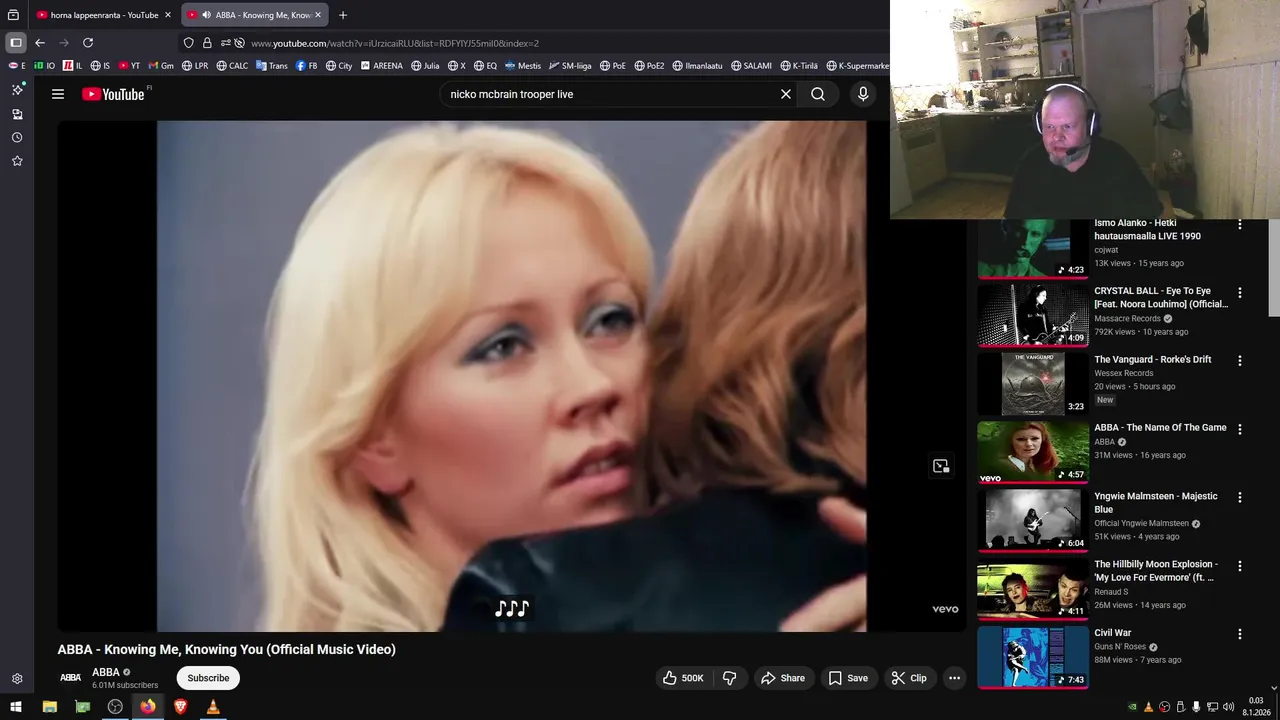Viewport: 1280px width, 720px height.
Task: Open options for Civil War video
Action: (x=1240, y=634)
